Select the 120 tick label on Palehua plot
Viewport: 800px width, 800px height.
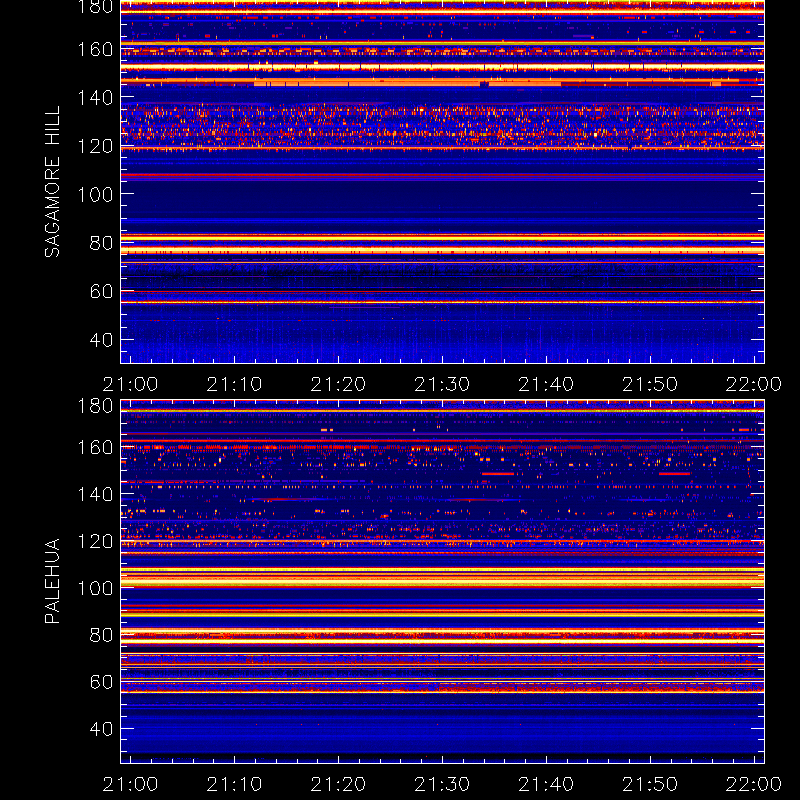point(95,541)
